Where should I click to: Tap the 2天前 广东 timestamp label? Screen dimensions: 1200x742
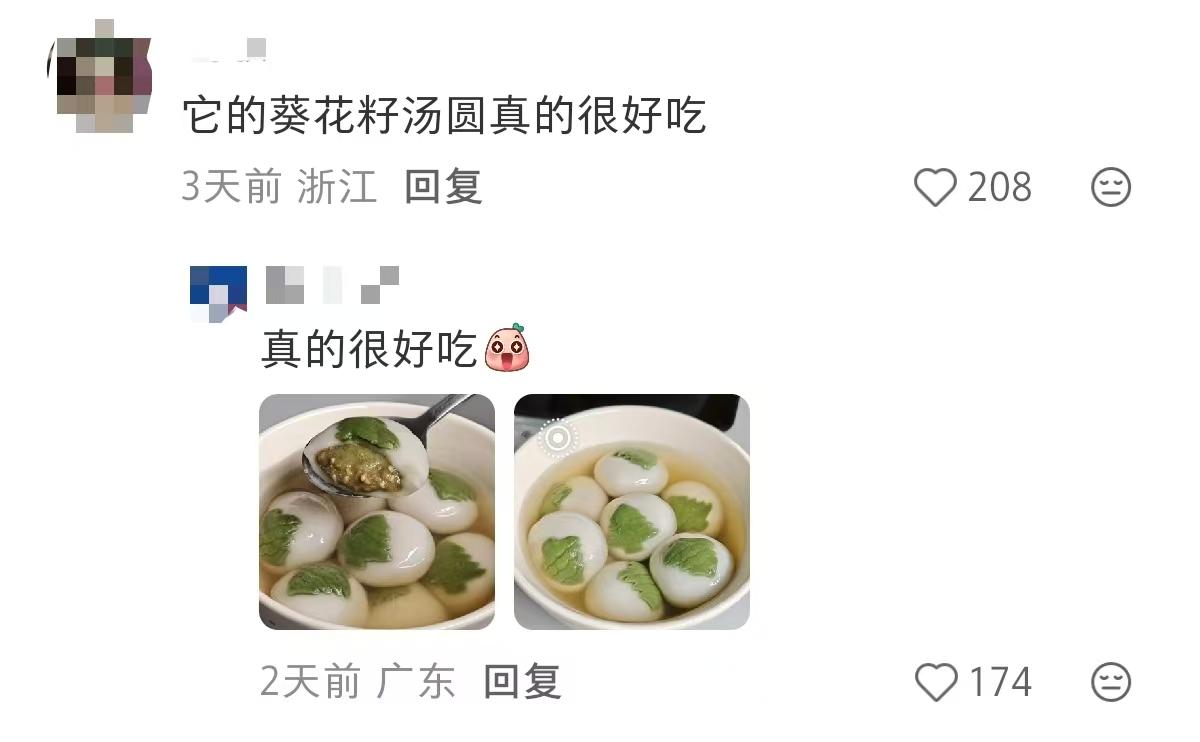(x=358, y=682)
